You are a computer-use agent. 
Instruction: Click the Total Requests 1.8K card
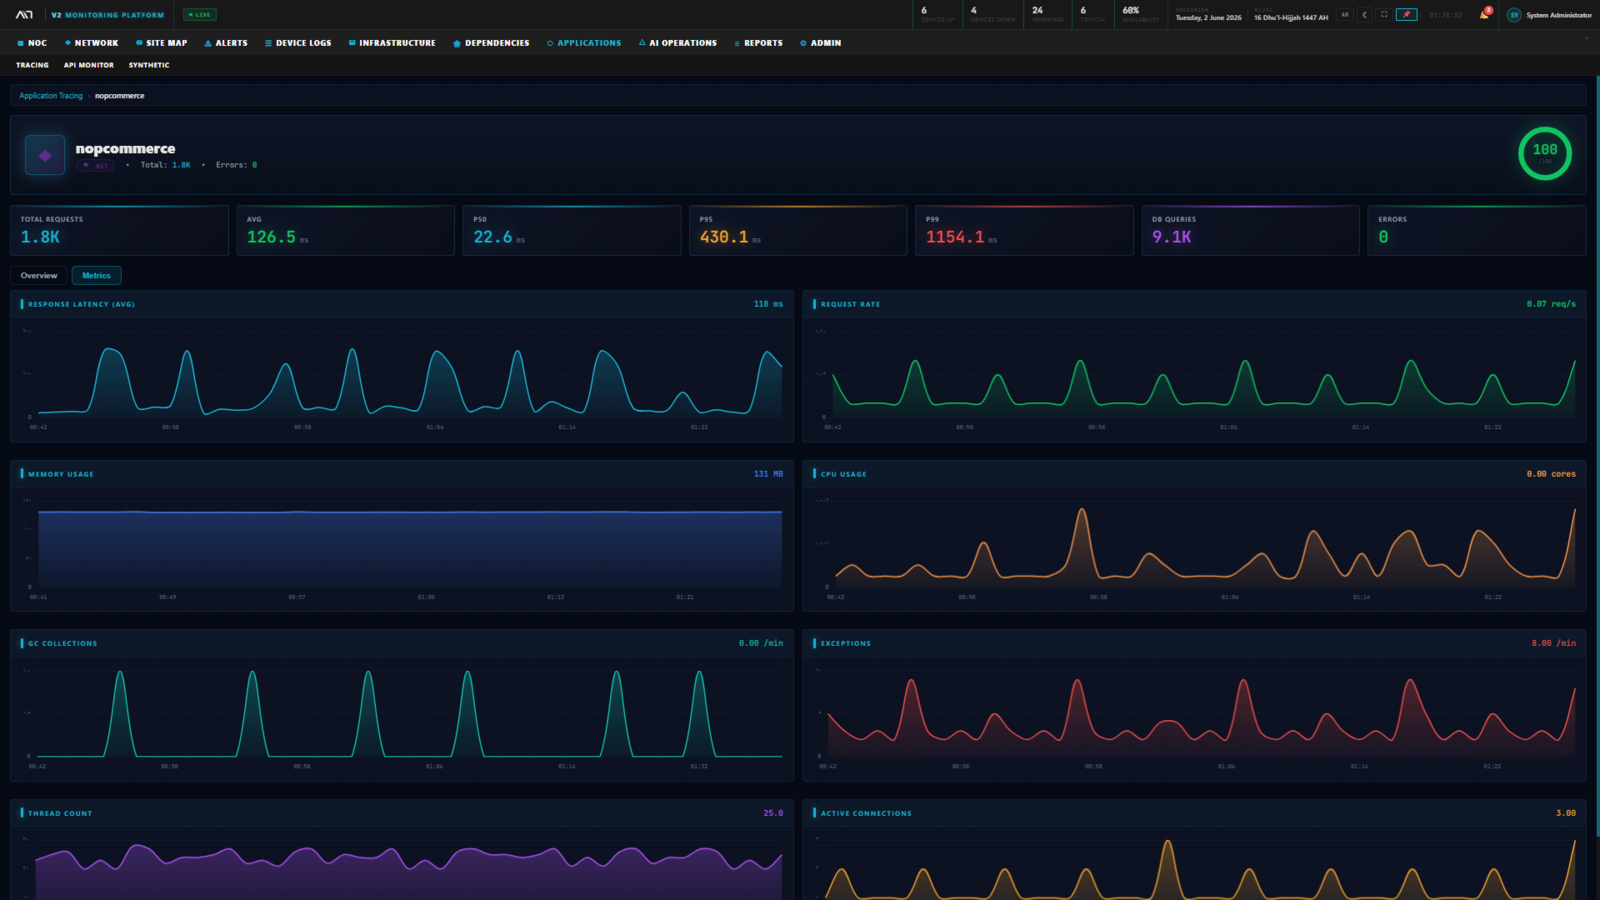pos(119,230)
